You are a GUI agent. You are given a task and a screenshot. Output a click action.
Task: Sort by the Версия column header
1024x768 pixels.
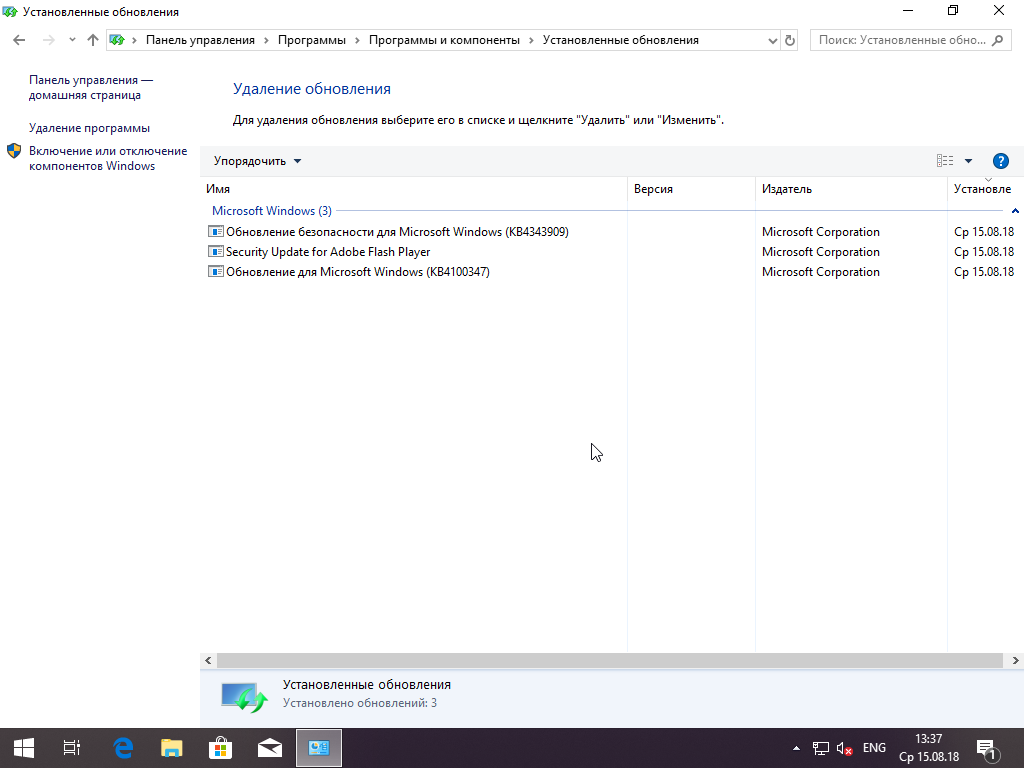tap(691, 189)
